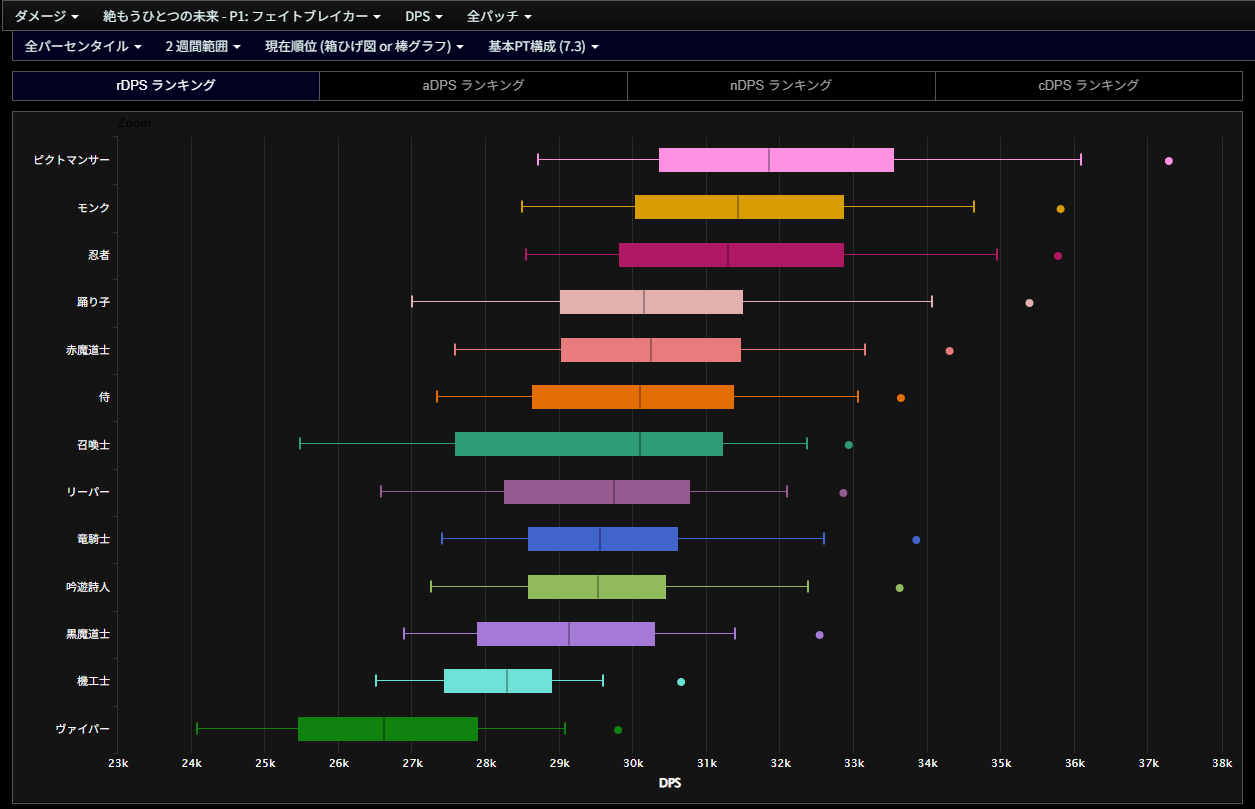This screenshot has height=809, width=1255.
Task: Switch to the cDPS ランキング tab
Action: pyautogui.click(x=1088, y=86)
